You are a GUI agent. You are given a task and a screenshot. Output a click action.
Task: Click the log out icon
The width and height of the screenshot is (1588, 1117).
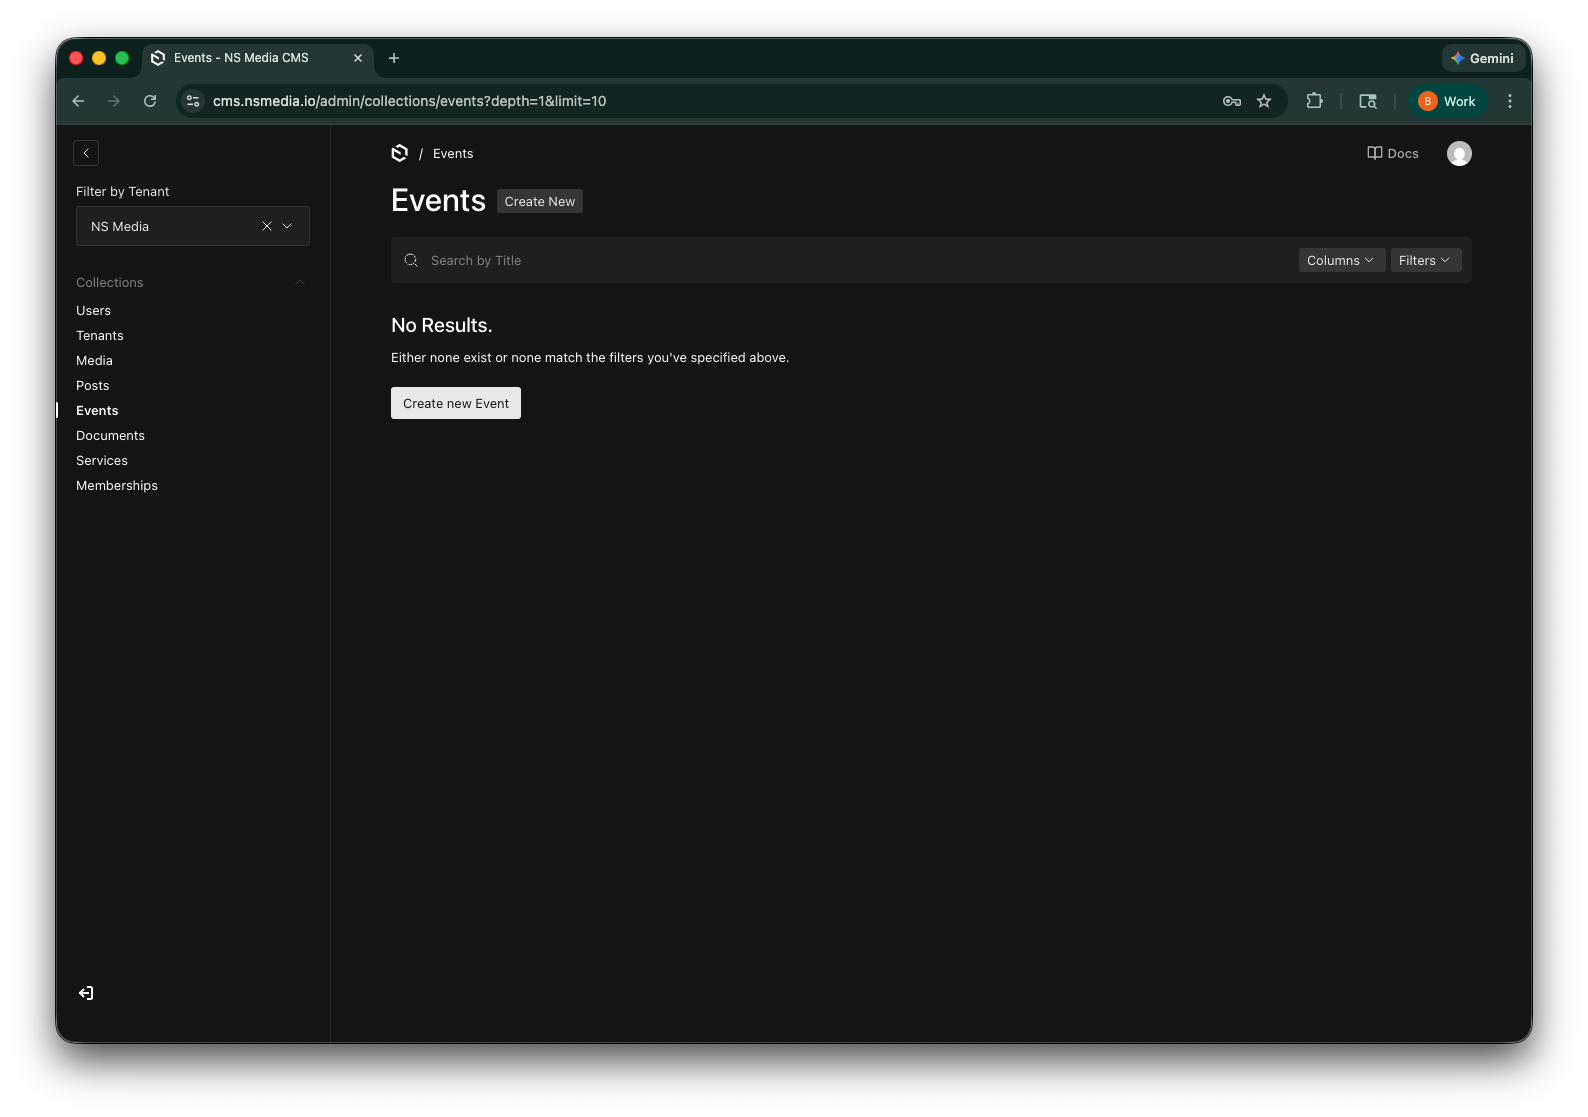(x=86, y=993)
